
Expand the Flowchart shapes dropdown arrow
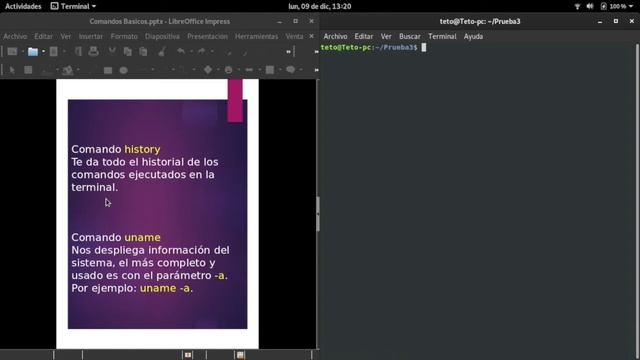pyautogui.click(x=280, y=70)
